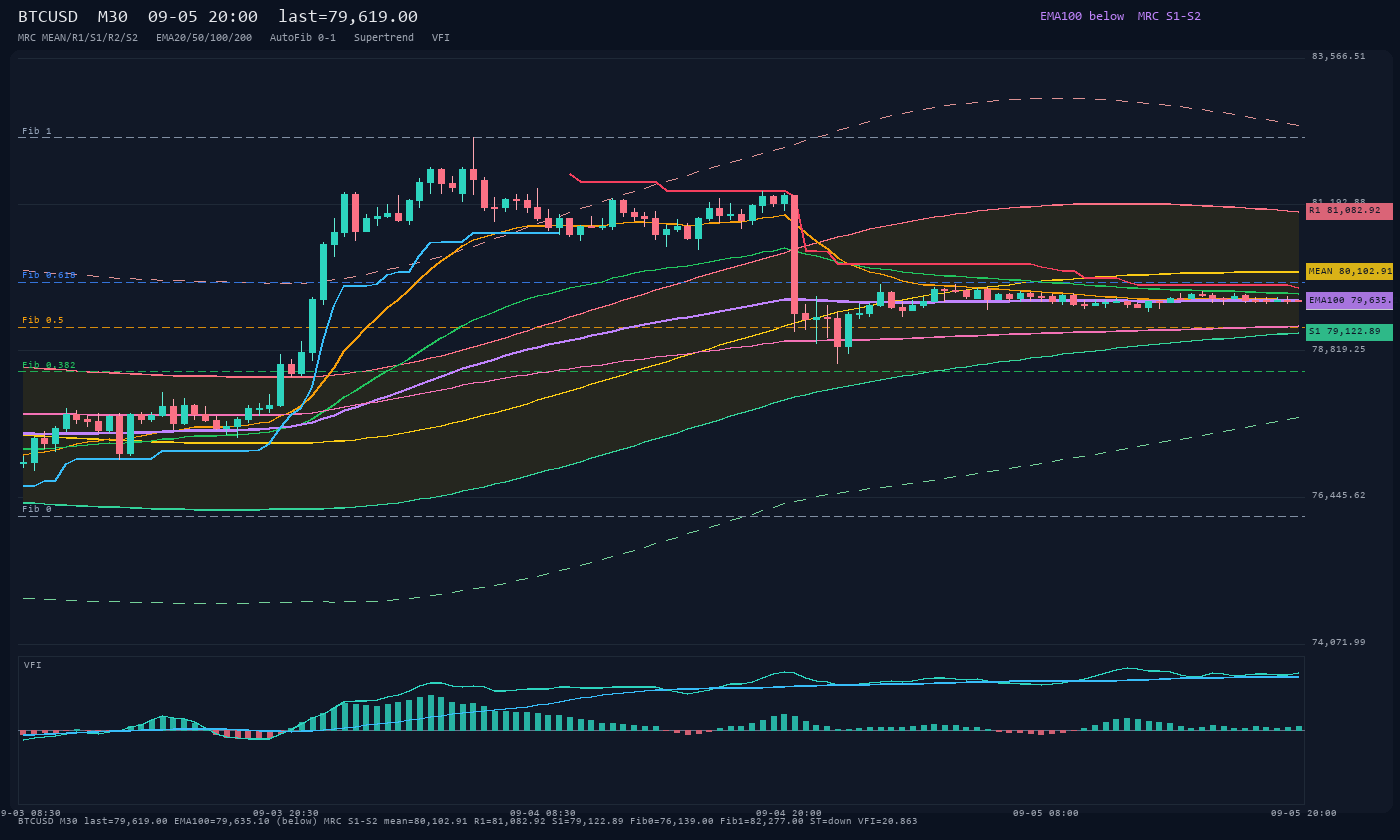Click "Fib0=76,139.00" in the bottom status line
This screenshot has height=840, width=1400.
pyautogui.click(x=672, y=821)
